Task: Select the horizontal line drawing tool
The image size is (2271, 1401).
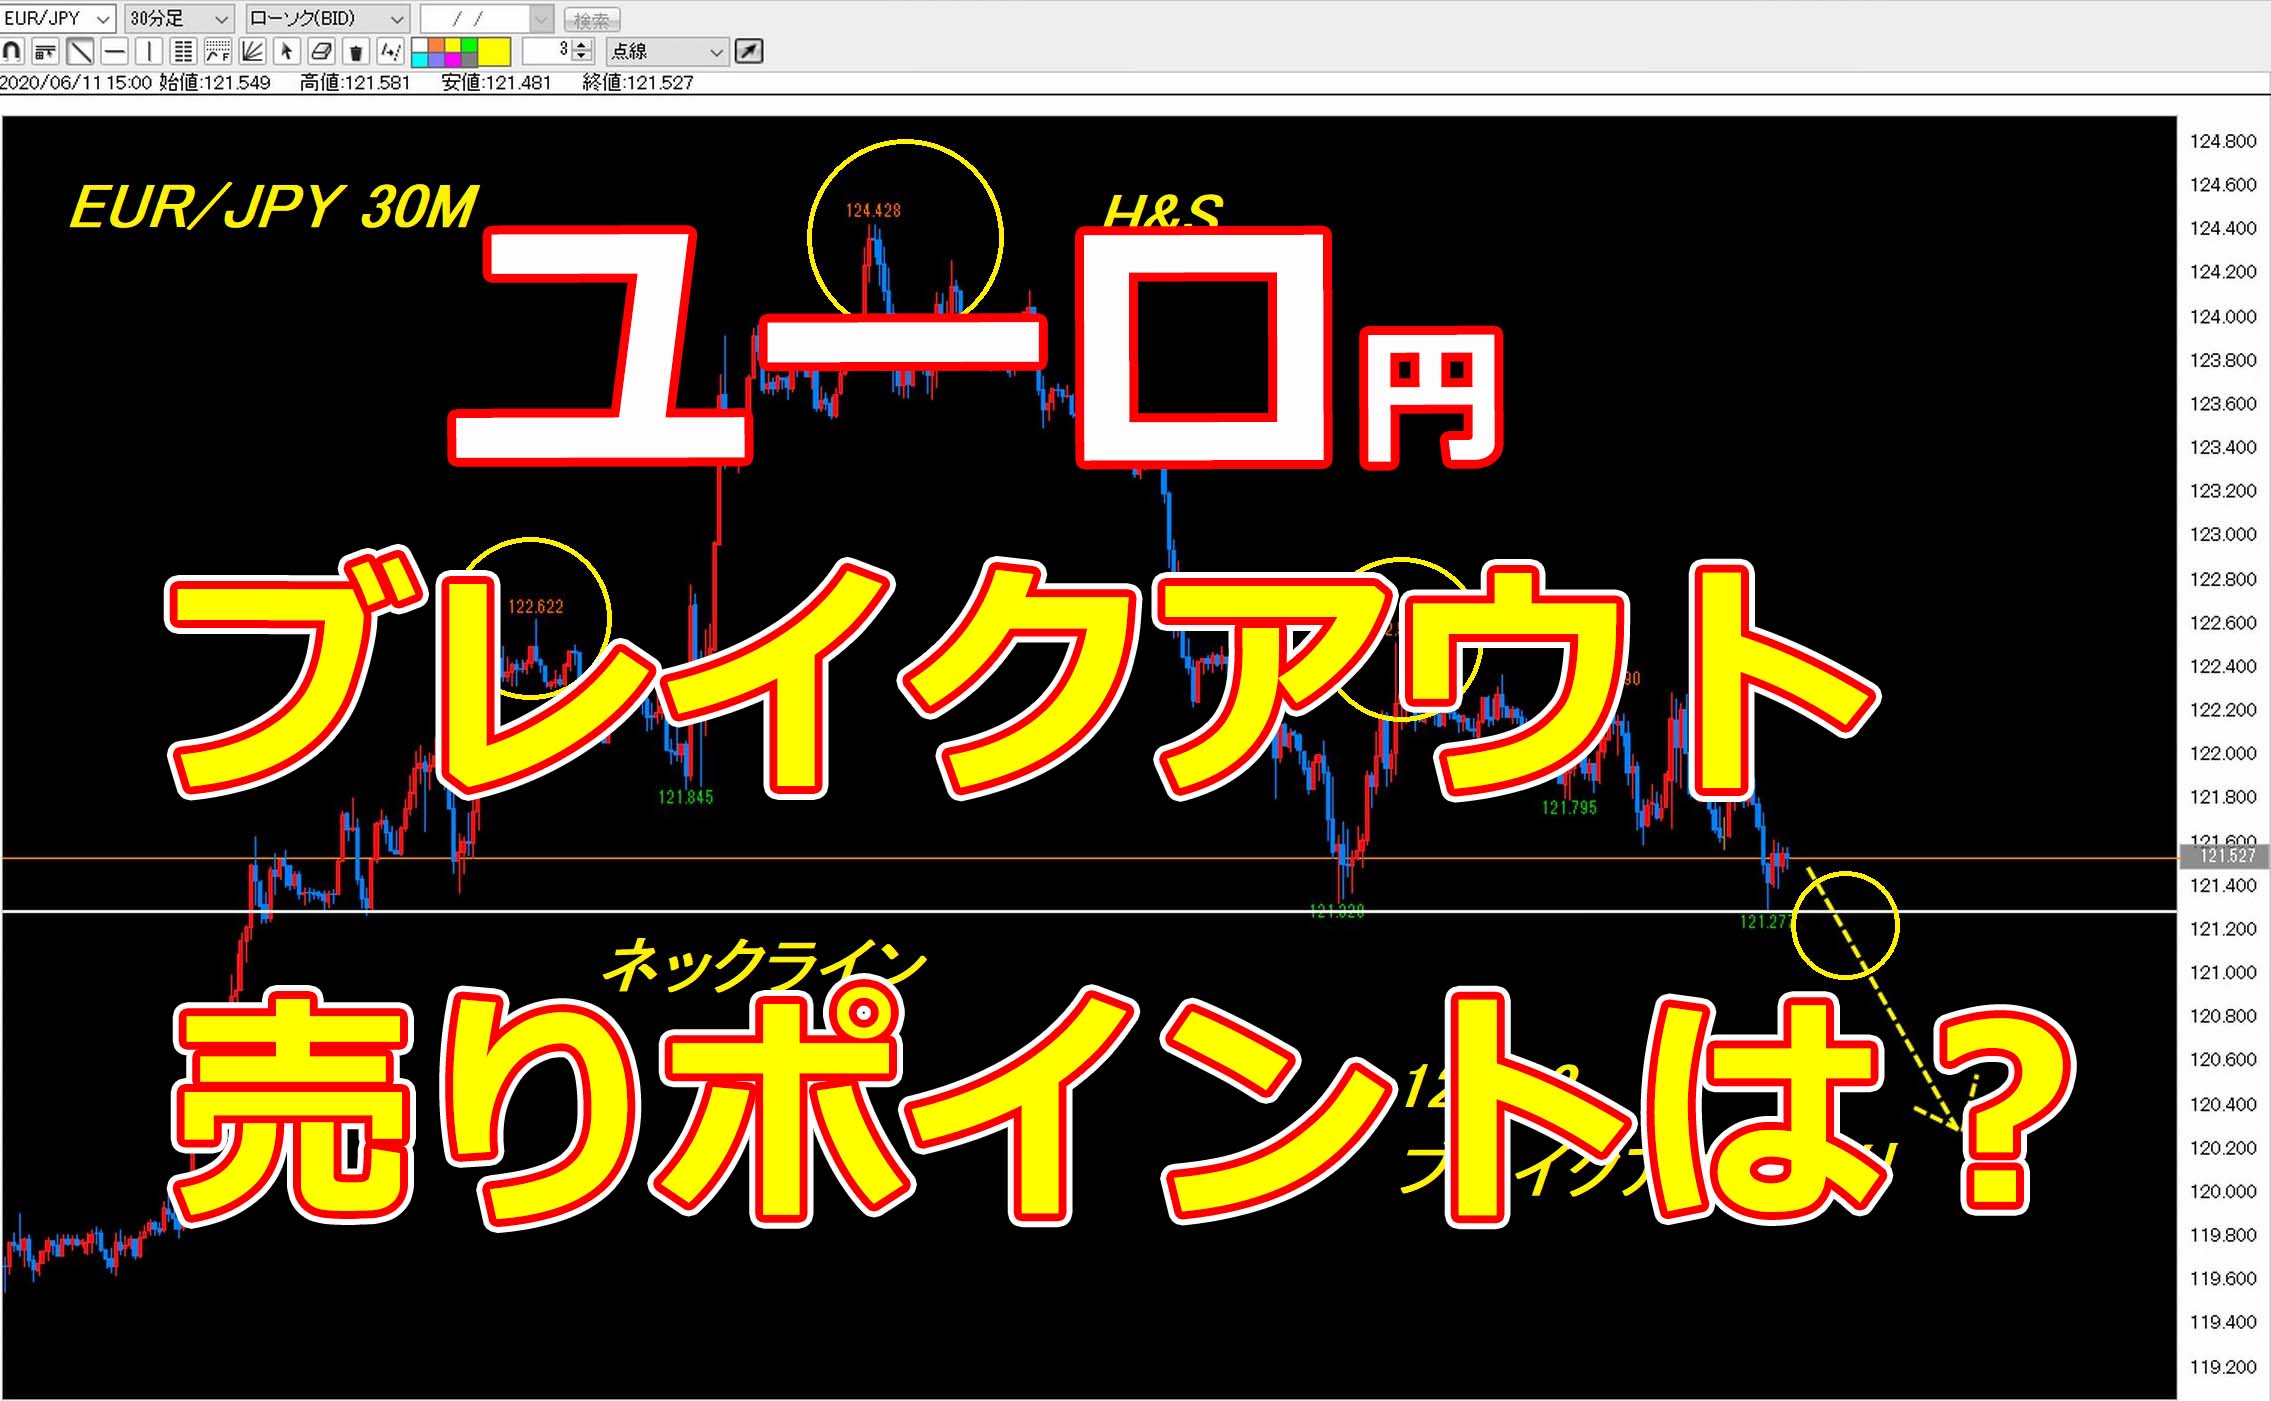Action: (x=114, y=51)
